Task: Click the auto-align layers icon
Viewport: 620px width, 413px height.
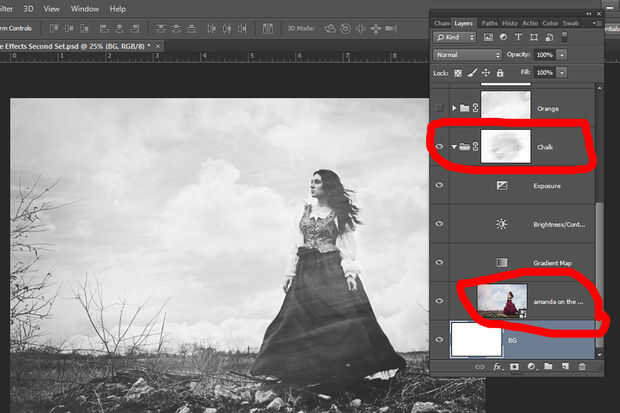Action: pyautogui.click(x=268, y=28)
